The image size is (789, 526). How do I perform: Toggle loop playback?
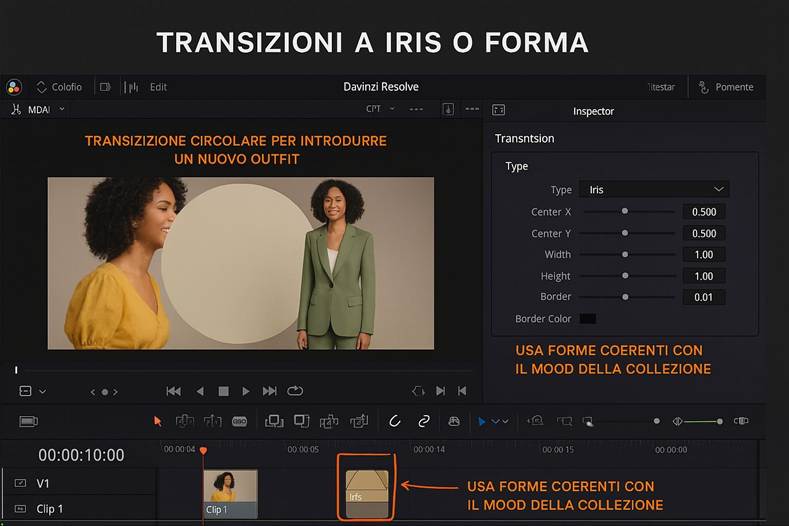tap(295, 391)
